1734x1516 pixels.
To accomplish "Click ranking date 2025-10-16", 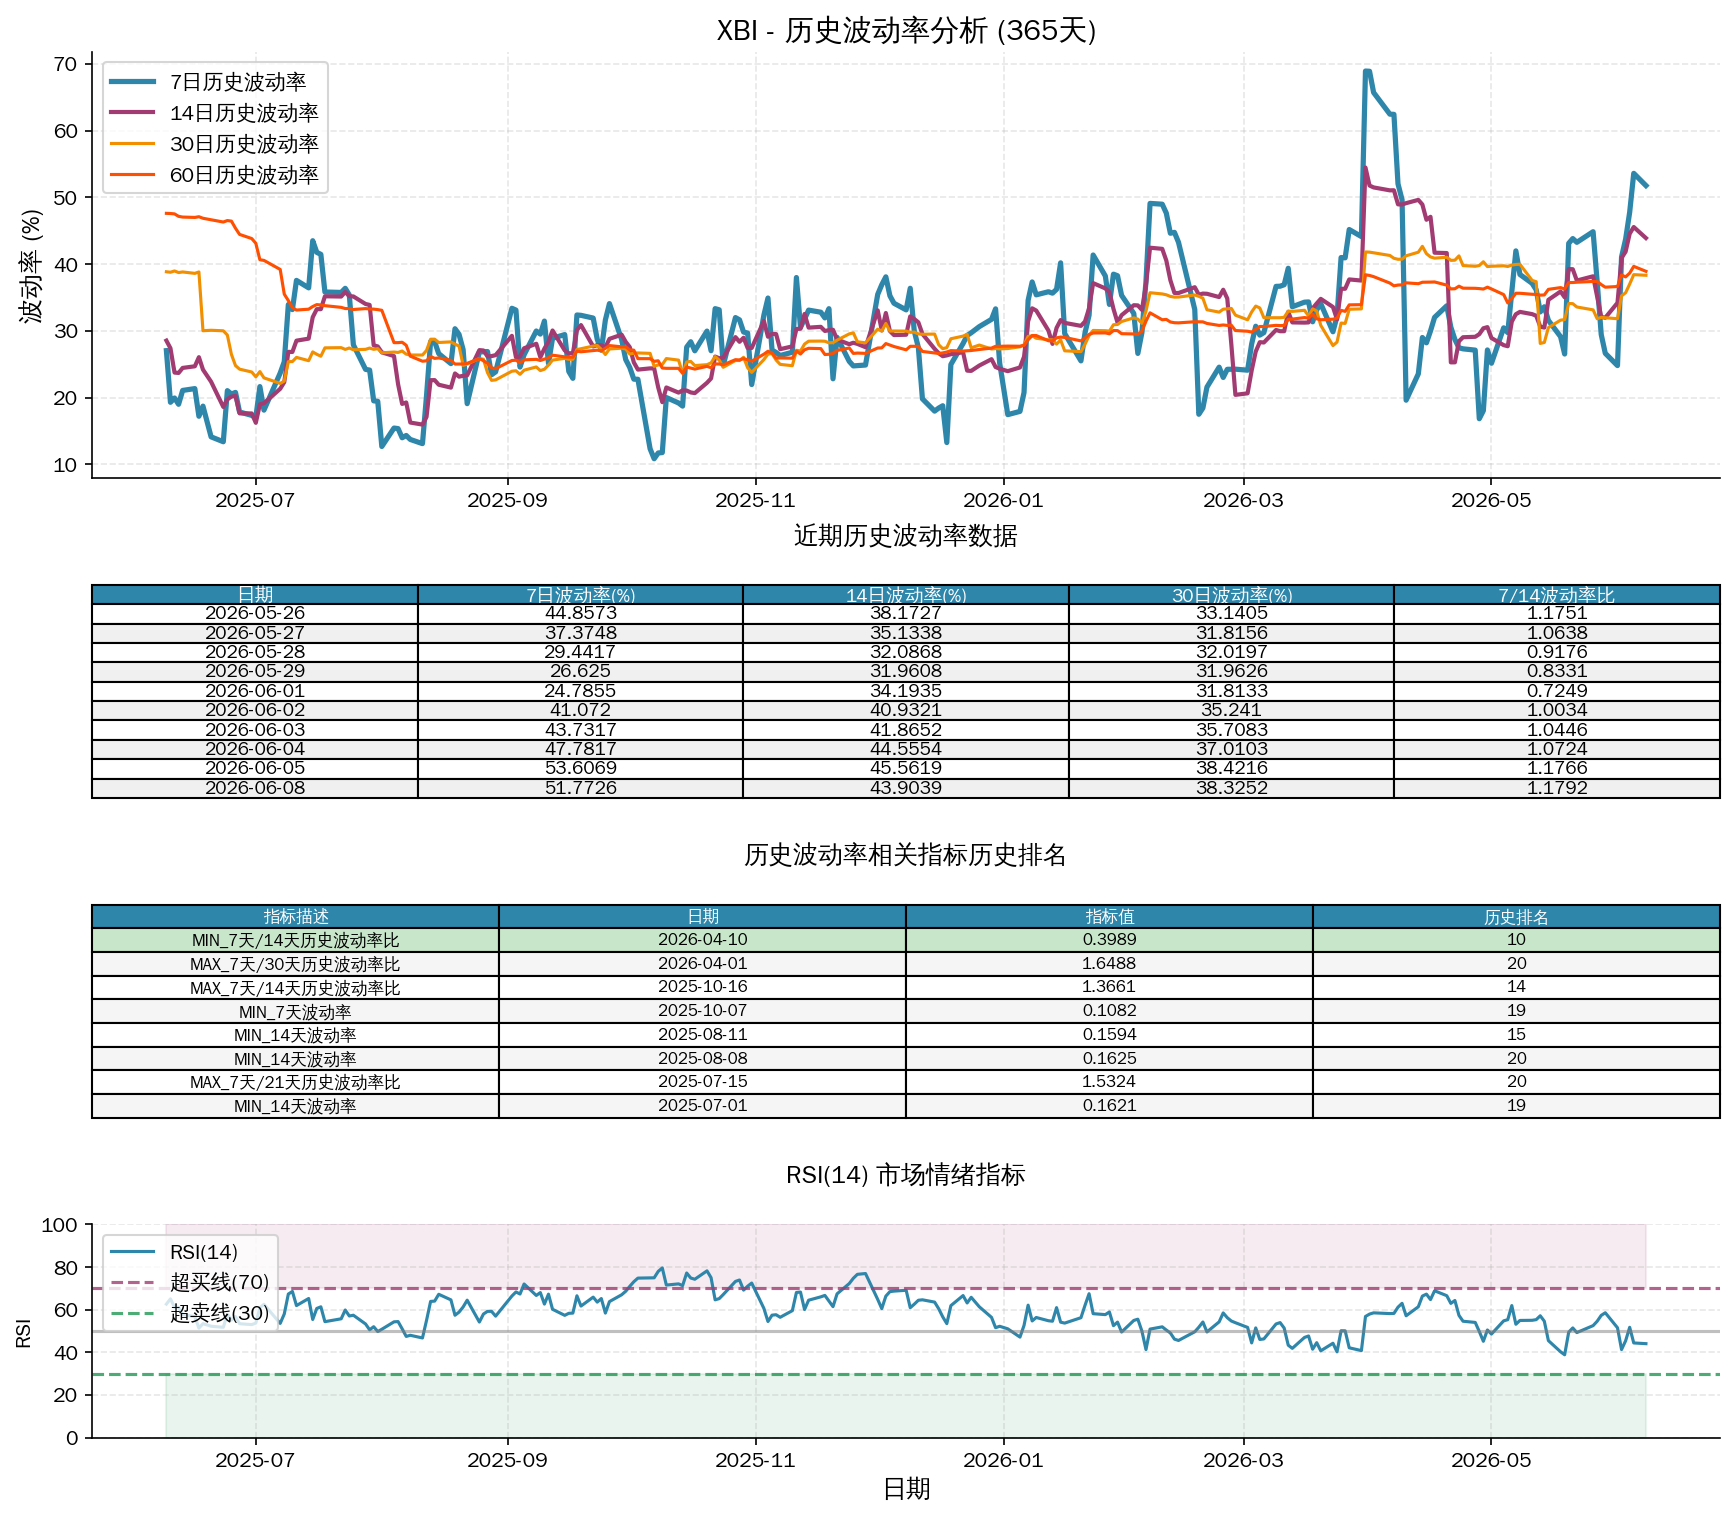I will (x=703, y=987).
